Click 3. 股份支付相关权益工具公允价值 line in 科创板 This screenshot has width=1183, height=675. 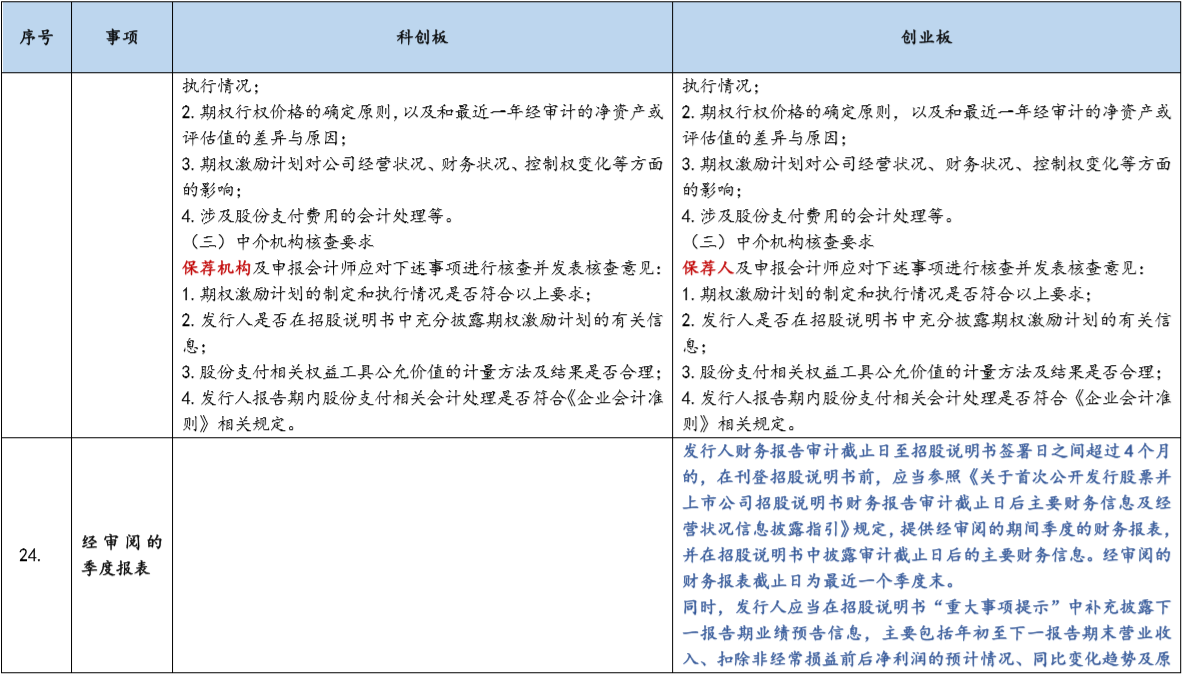tap(423, 372)
